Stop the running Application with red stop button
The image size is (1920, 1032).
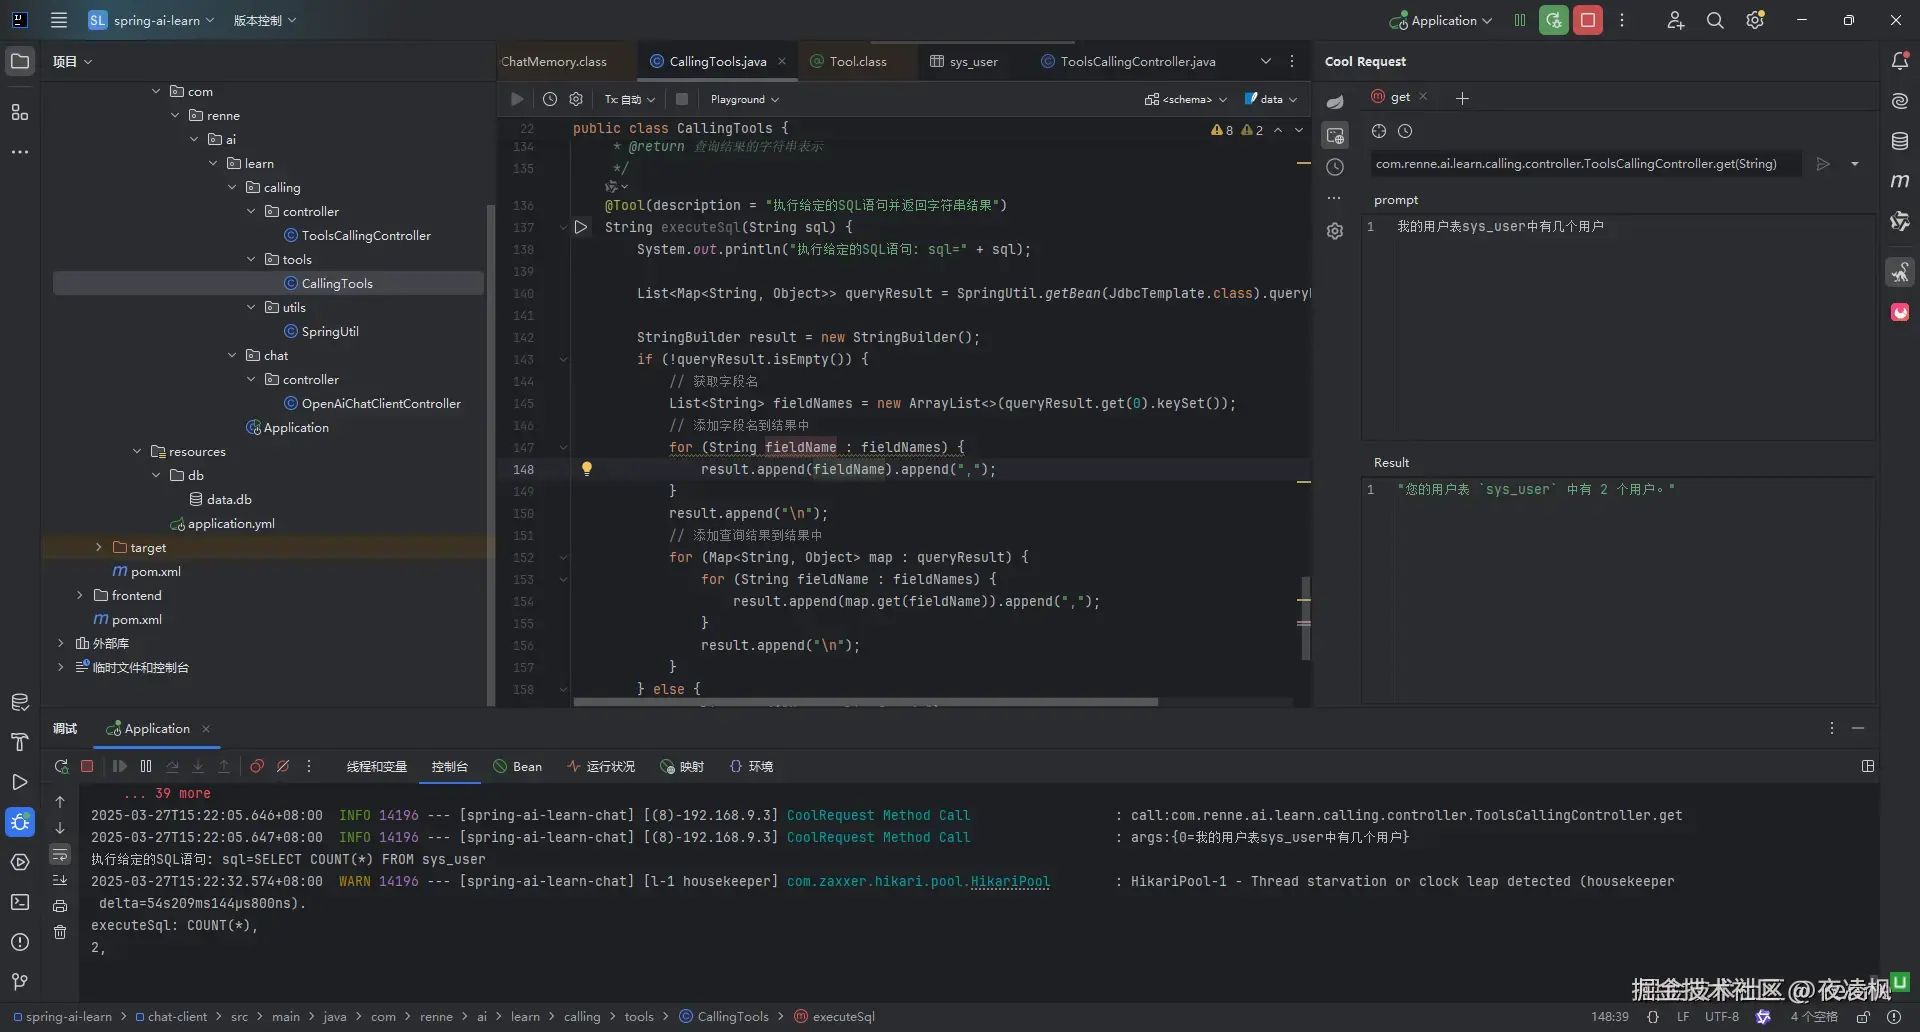(1588, 20)
